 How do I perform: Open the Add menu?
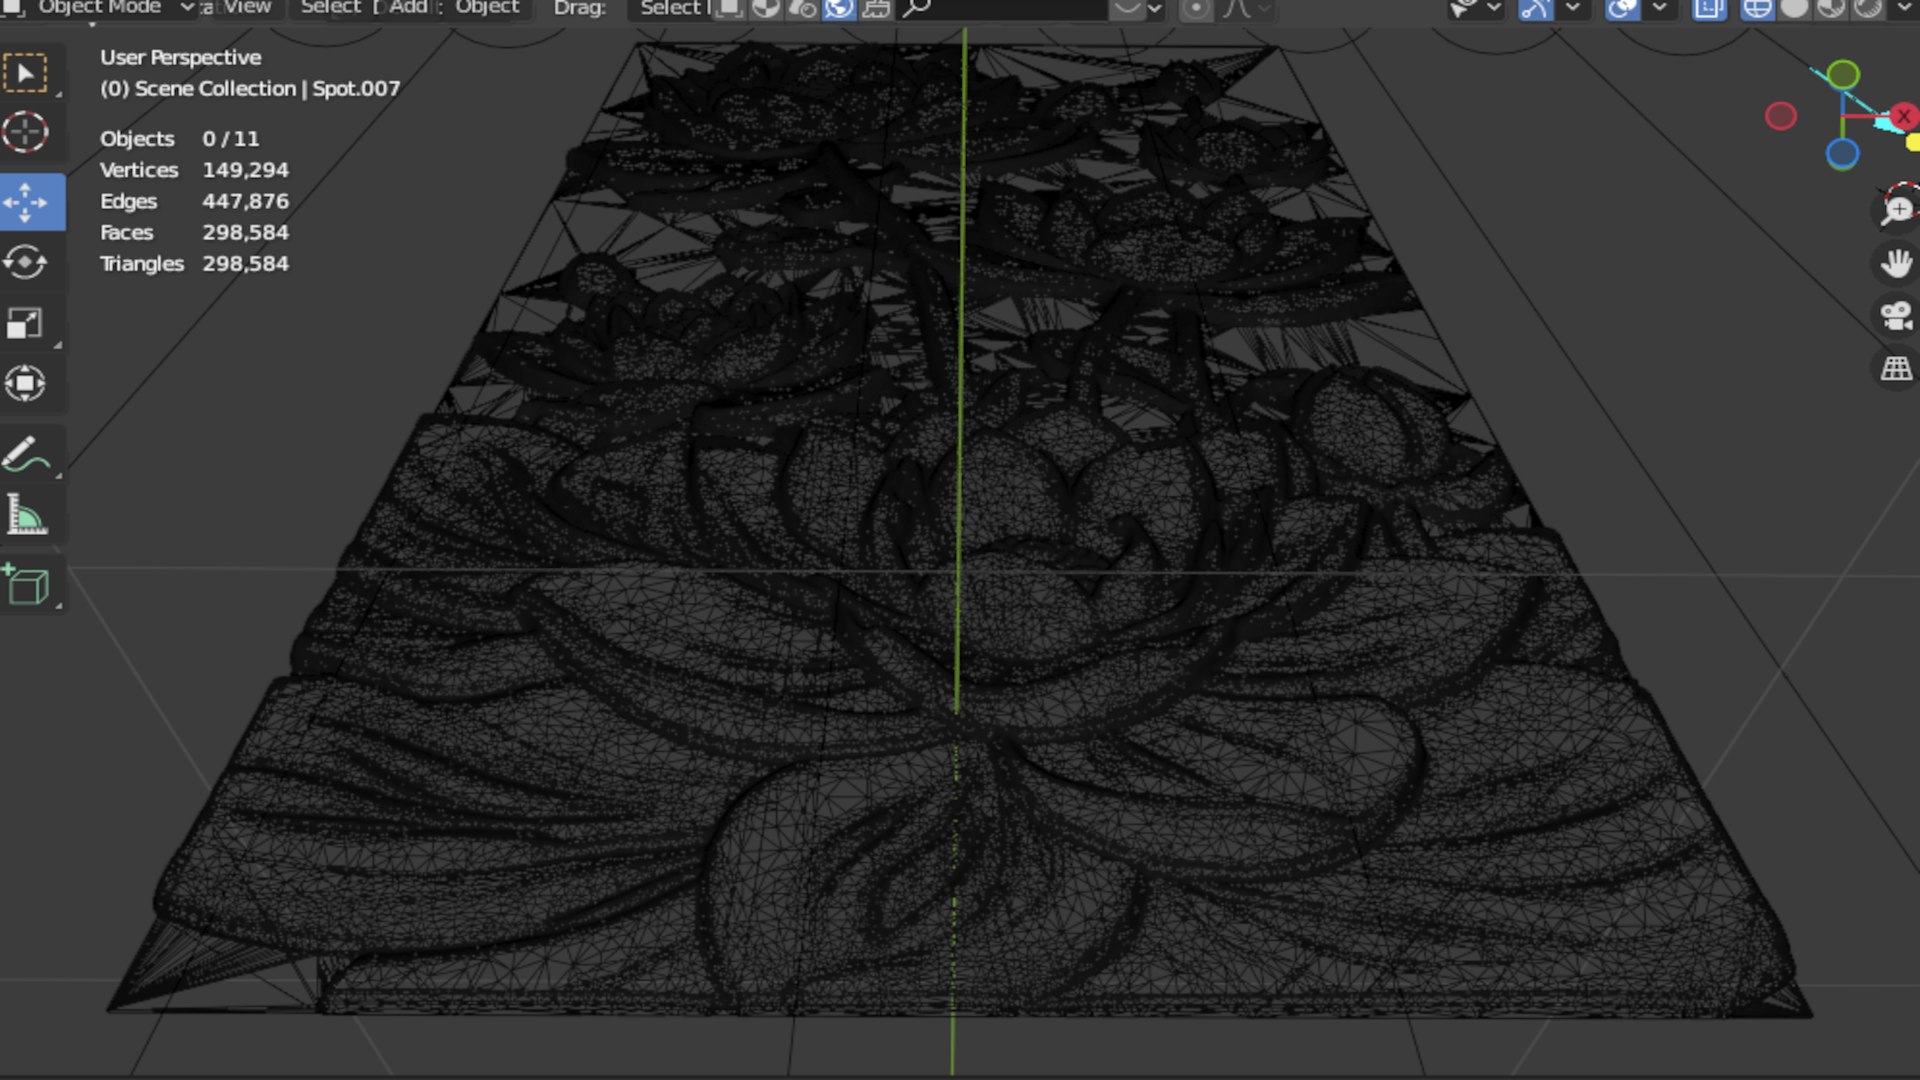click(408, 8)
